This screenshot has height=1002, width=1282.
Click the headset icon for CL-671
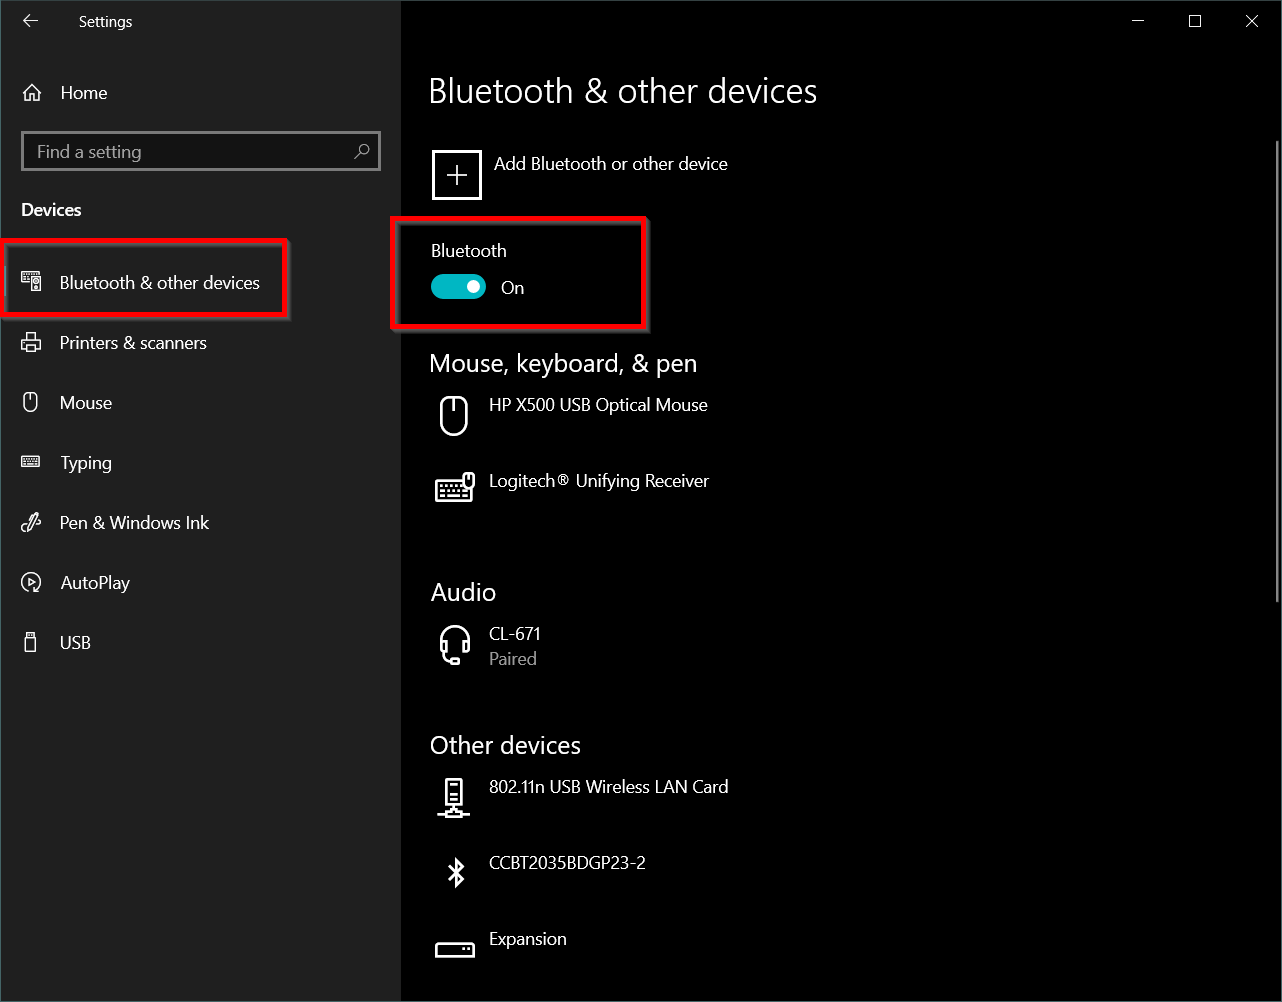[x=454, y=644]
